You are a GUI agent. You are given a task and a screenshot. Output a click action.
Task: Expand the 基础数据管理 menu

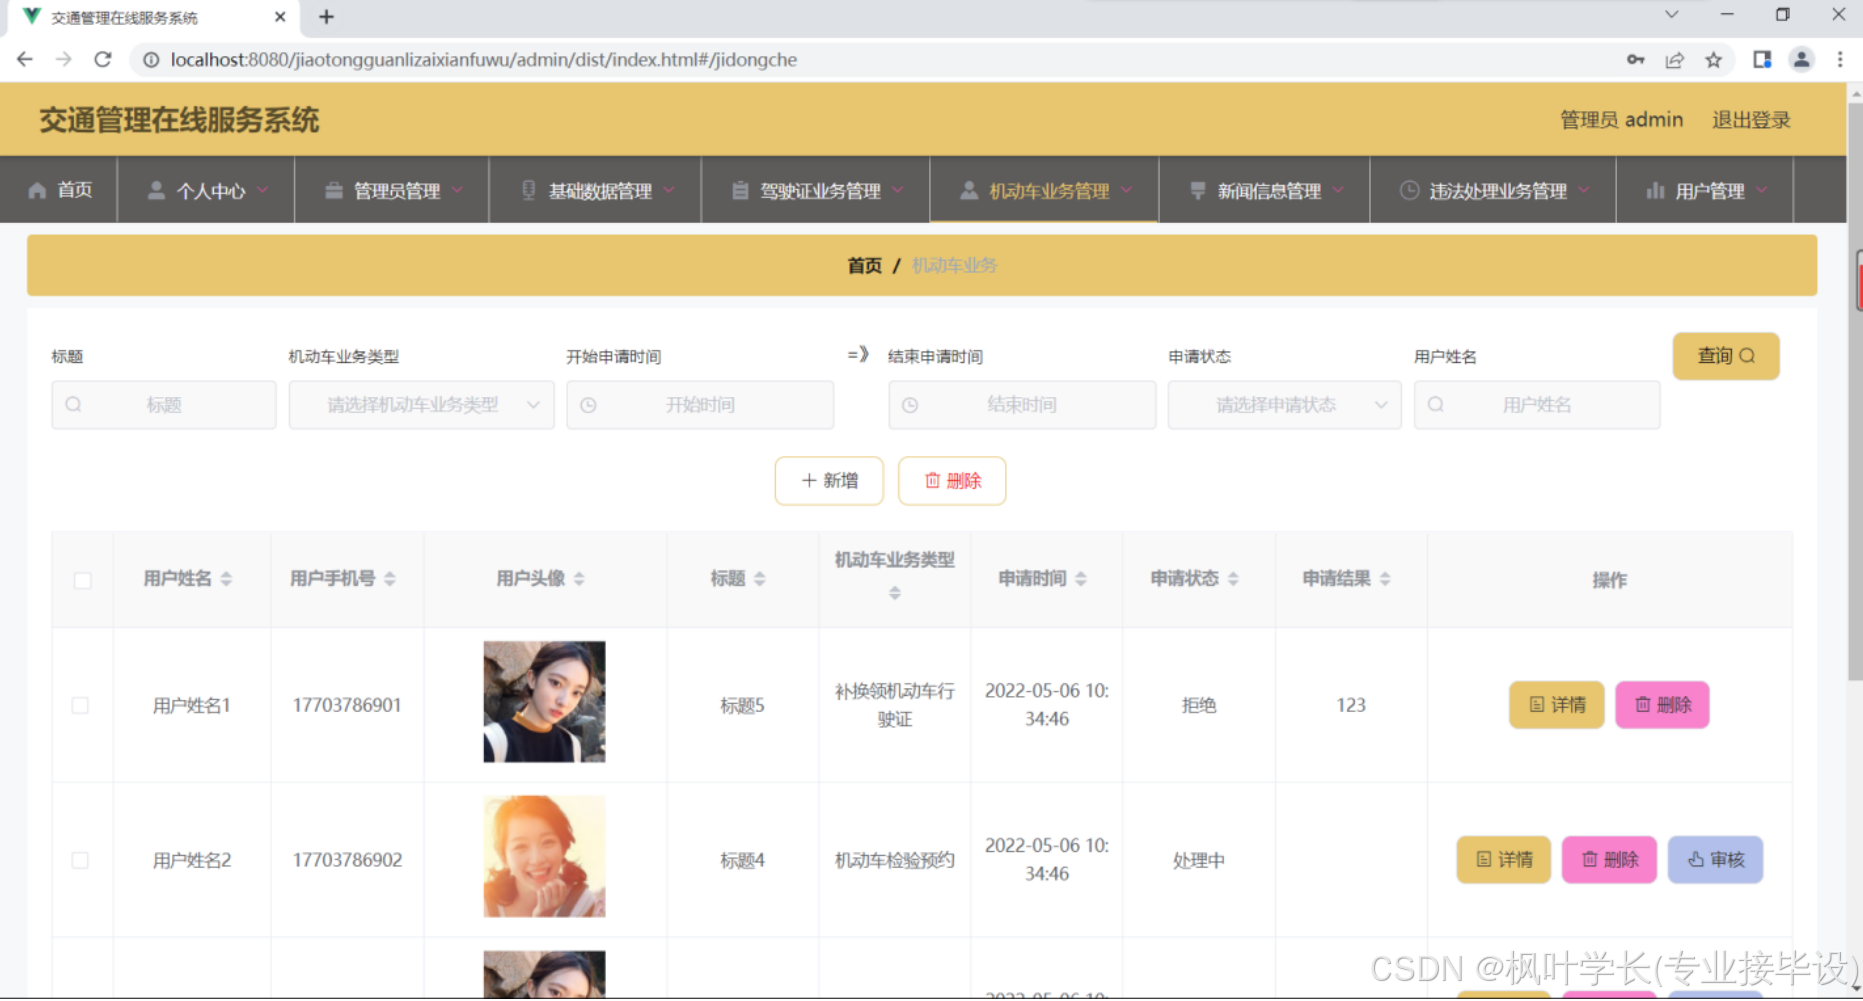click(x=596, y=190)
